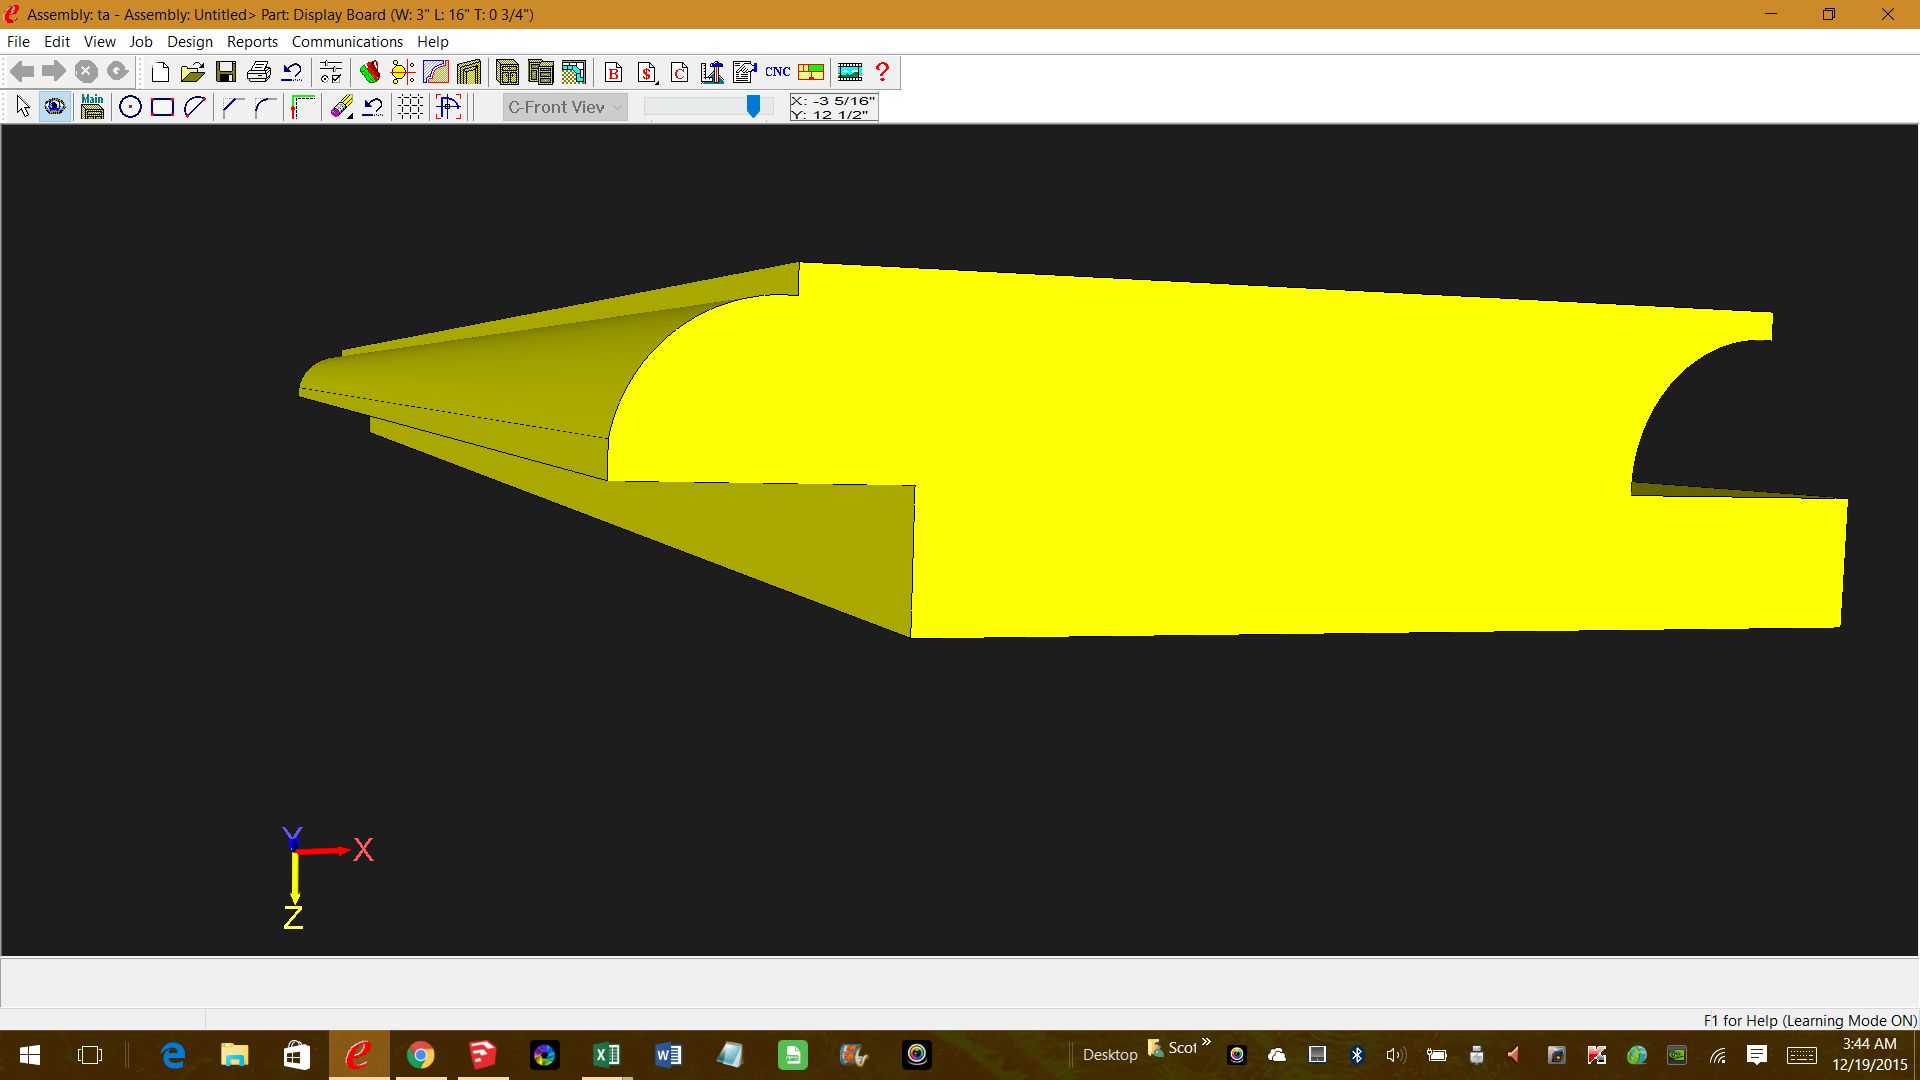Toggle the grid dots display button
This screenshot has width=1920, height=1080.
[x=410, y=107]
